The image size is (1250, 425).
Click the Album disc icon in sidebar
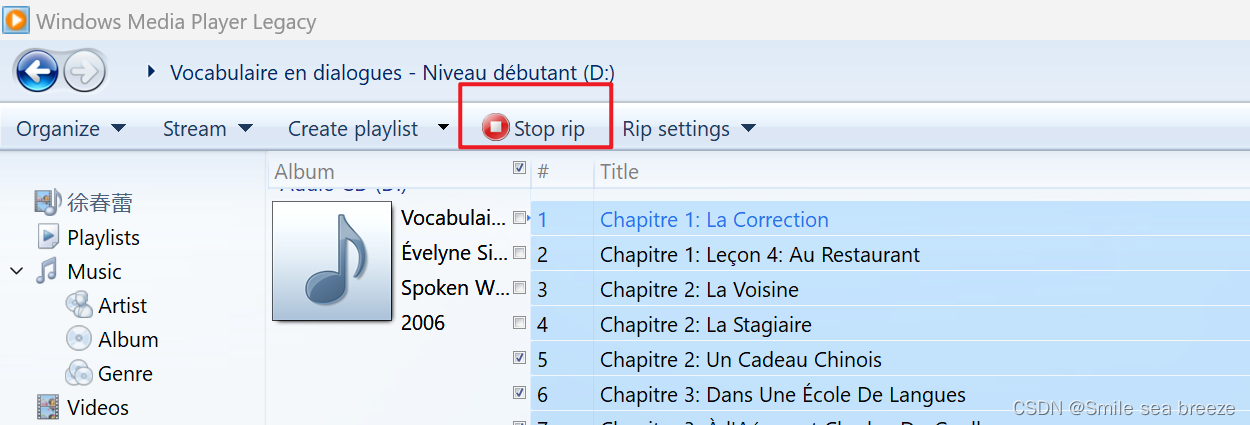pyautogui.click(x=79, y=339)
